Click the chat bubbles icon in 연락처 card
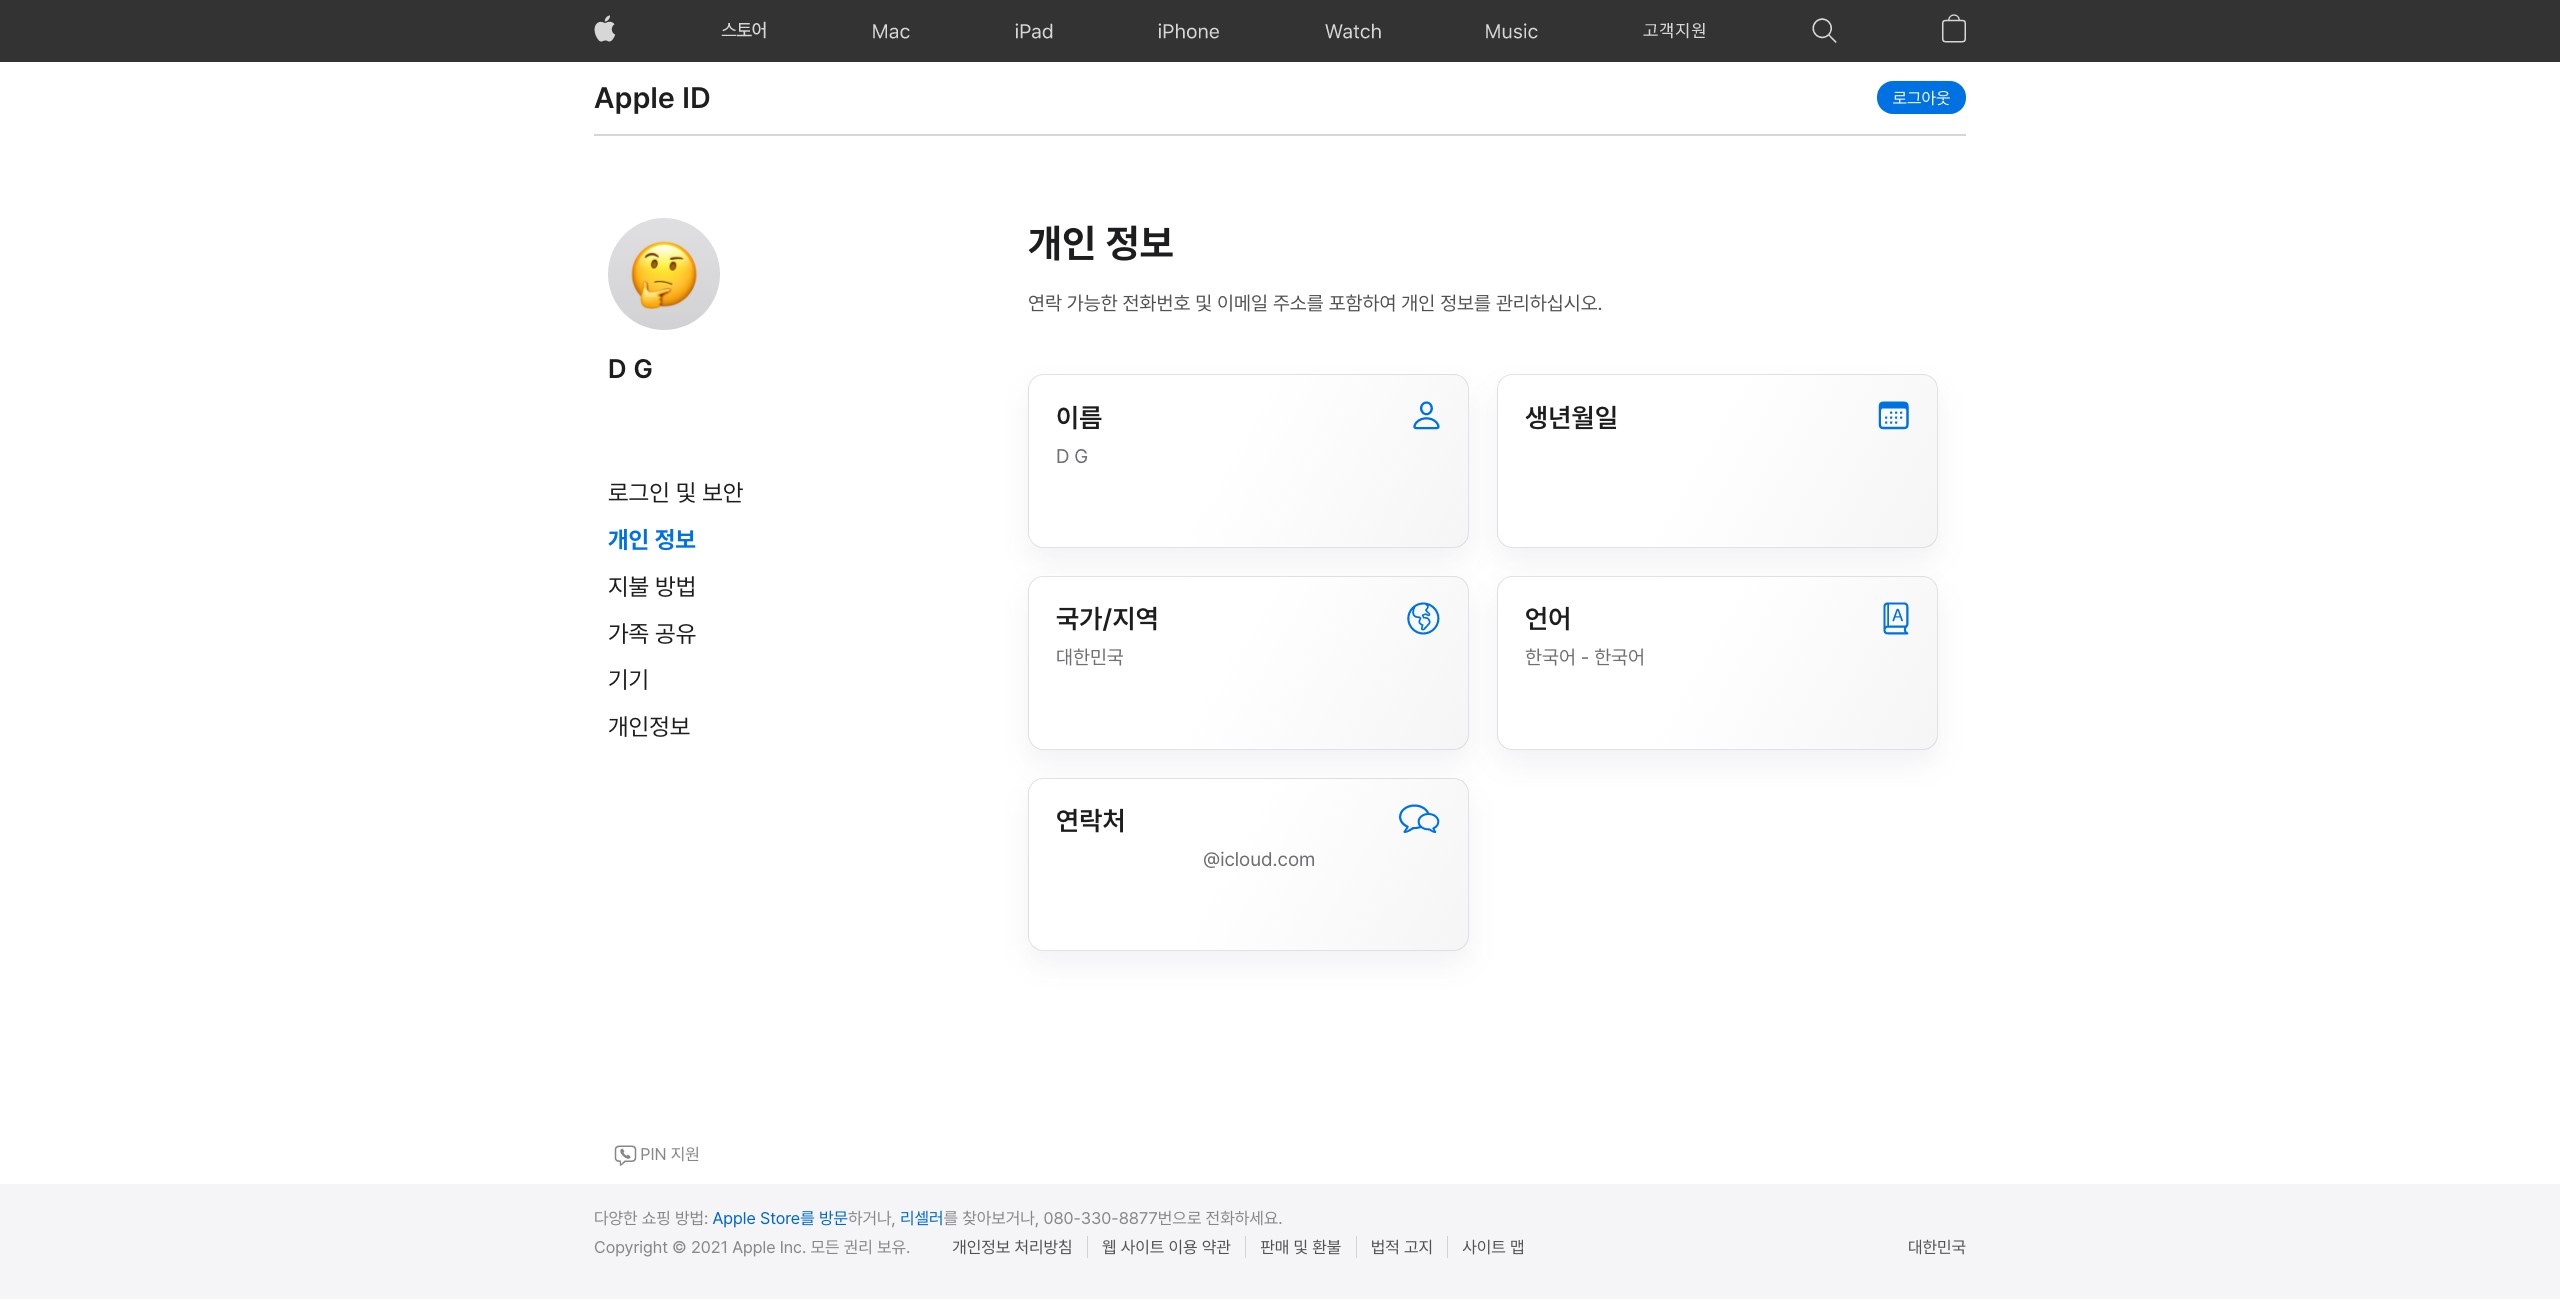2560x1300 pixels. 1418,820
